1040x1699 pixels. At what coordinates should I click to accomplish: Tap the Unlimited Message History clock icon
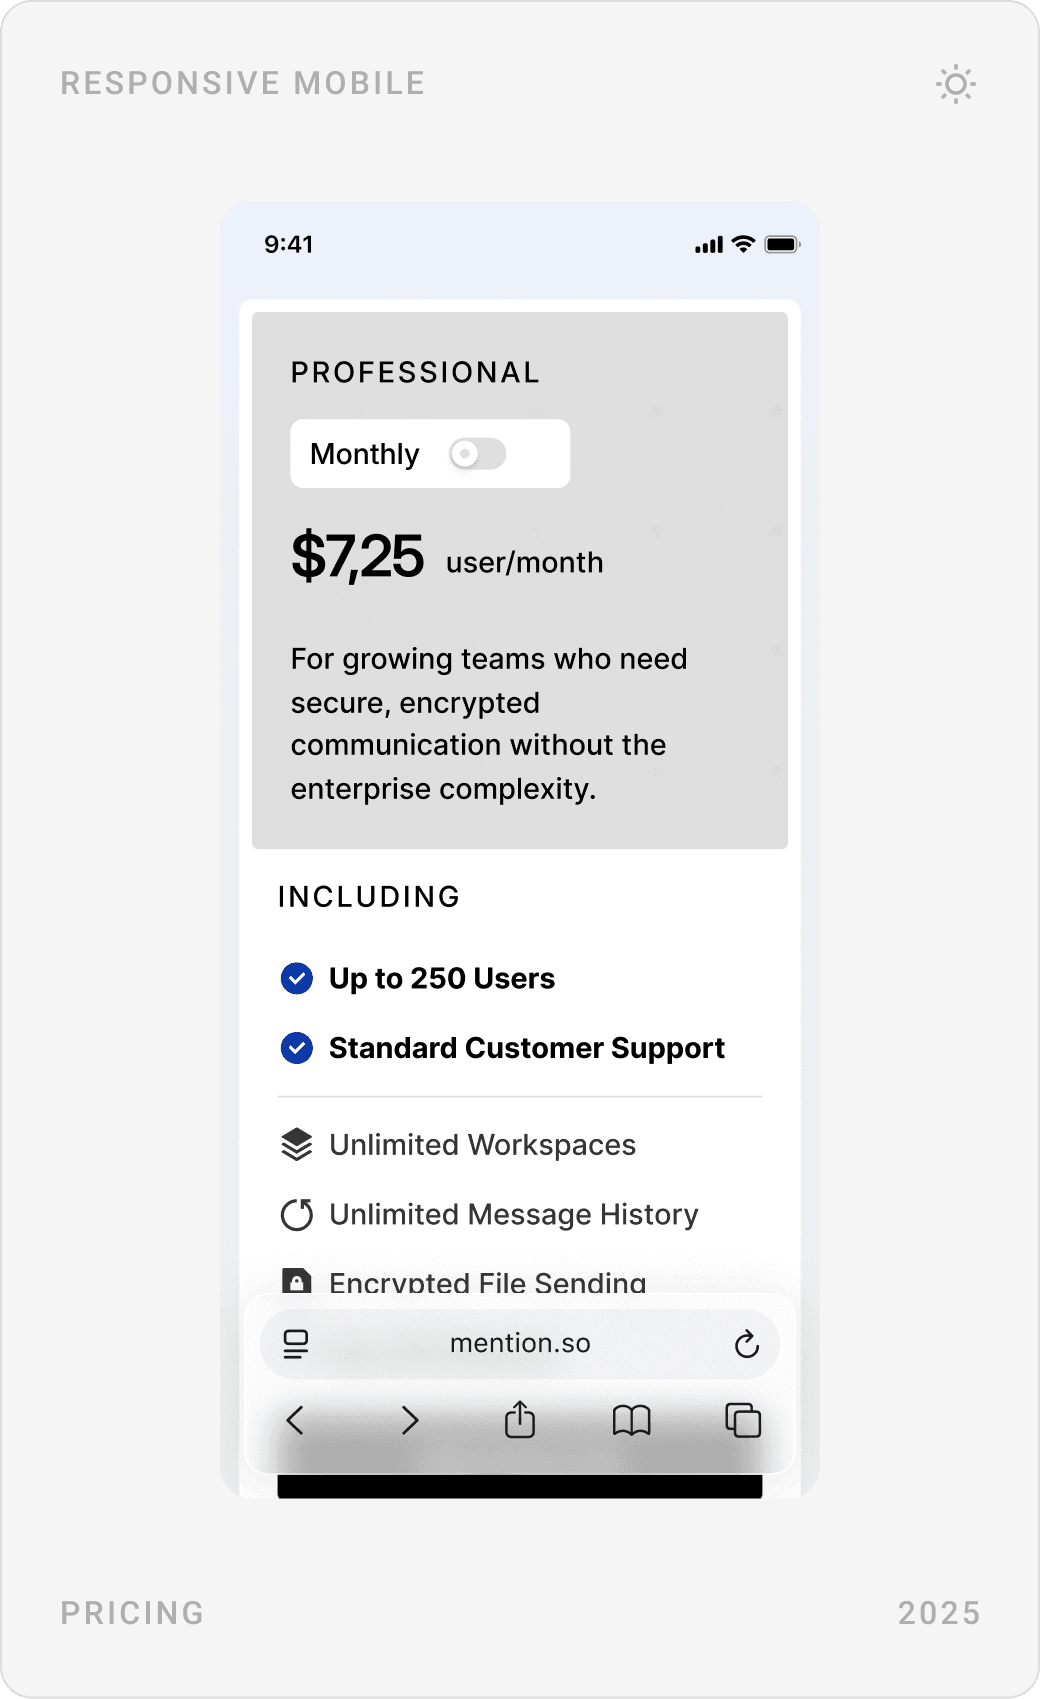[297, 1214]
